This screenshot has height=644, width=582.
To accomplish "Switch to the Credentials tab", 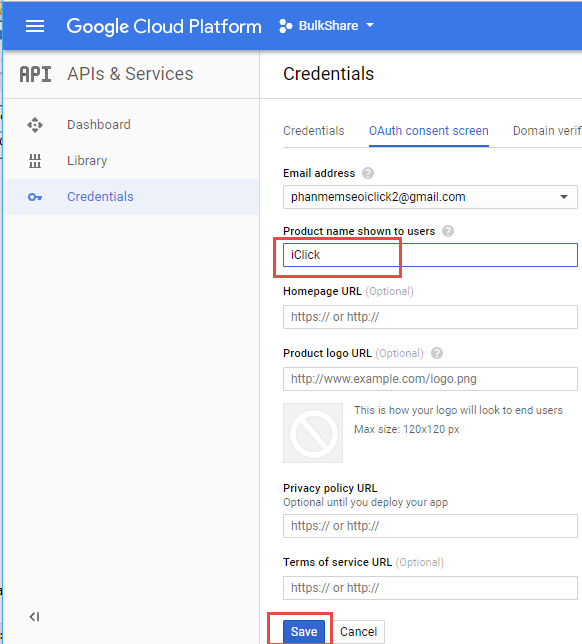I will point(313,131).
